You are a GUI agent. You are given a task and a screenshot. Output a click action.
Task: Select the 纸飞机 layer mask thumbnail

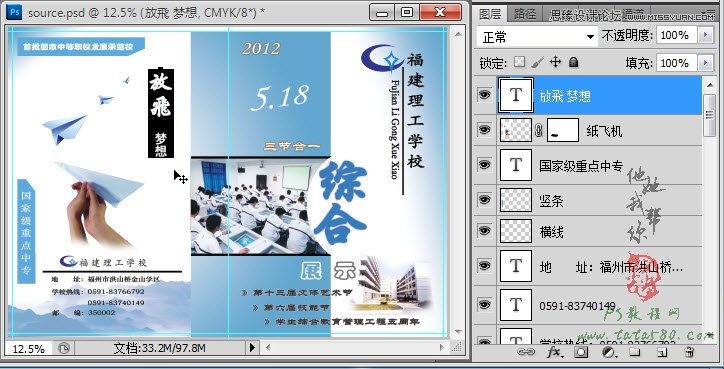tap(563, 130)
